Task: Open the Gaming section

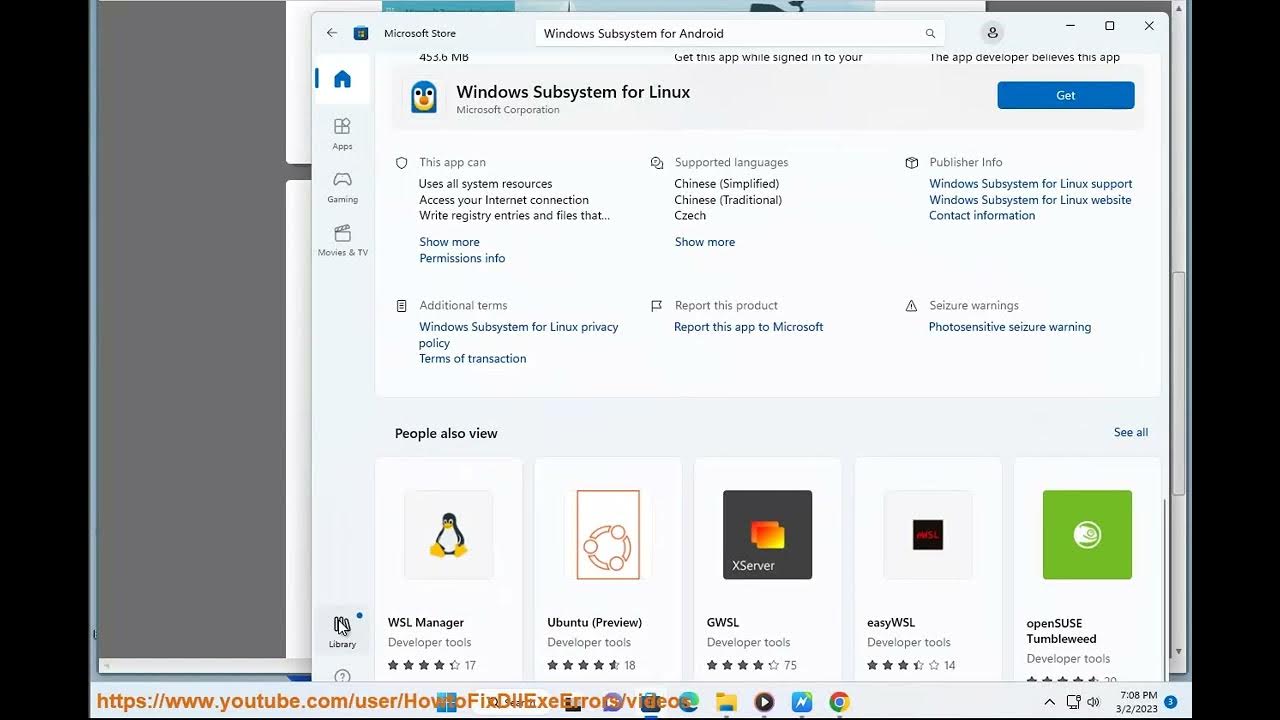Action: click(x=342, y=186)
